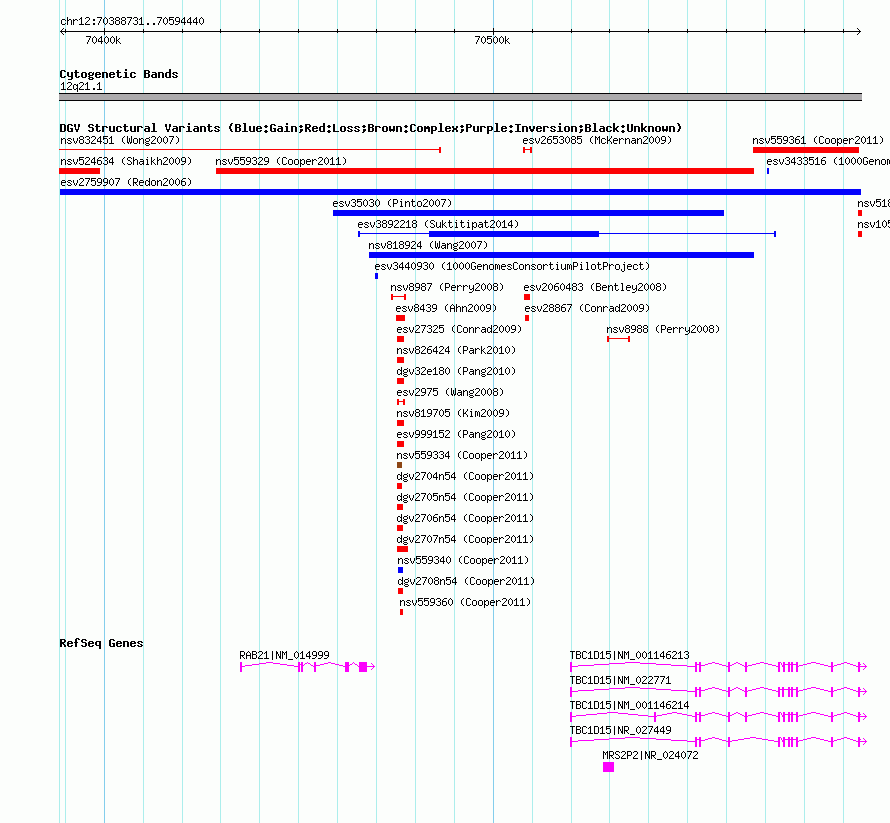Click the nsv524634 (Shaikh2009) variant label
The height and width of the screenshot is (823, 890).
tap(126, 161)
